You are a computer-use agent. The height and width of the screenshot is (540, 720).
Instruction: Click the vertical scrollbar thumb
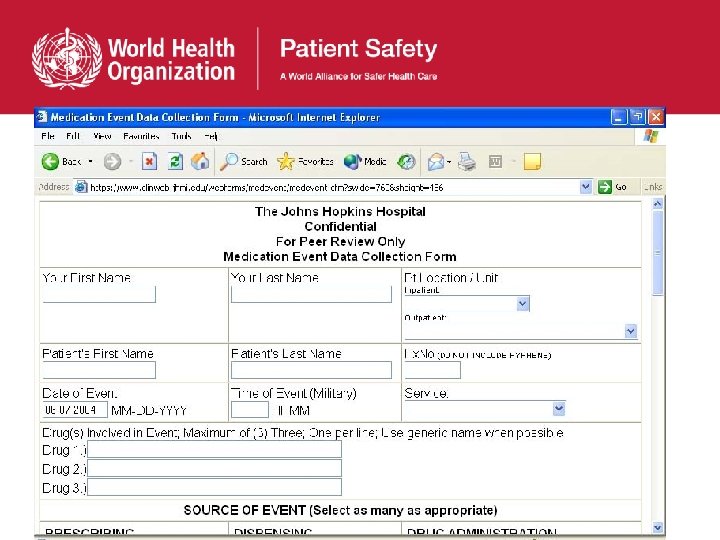658,253
